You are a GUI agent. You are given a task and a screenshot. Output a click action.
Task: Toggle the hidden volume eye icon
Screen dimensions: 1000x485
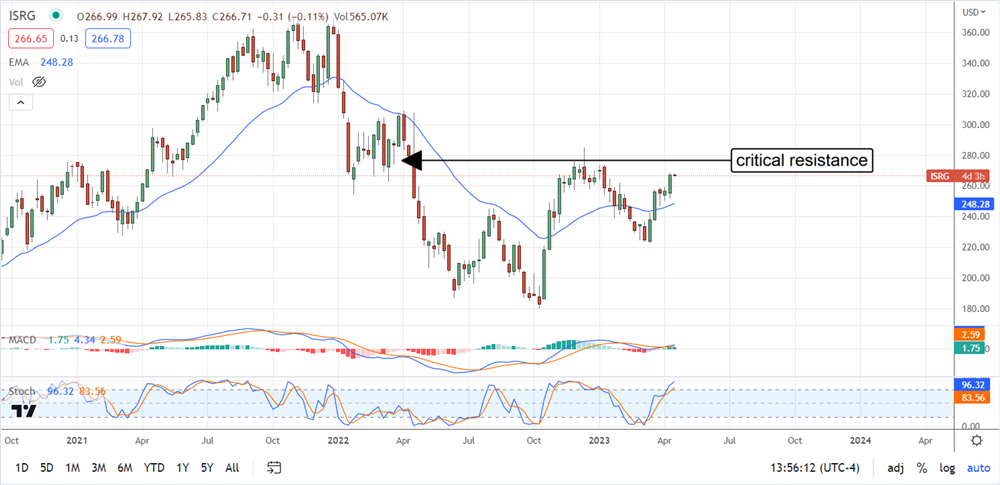[x=40, y=82]
